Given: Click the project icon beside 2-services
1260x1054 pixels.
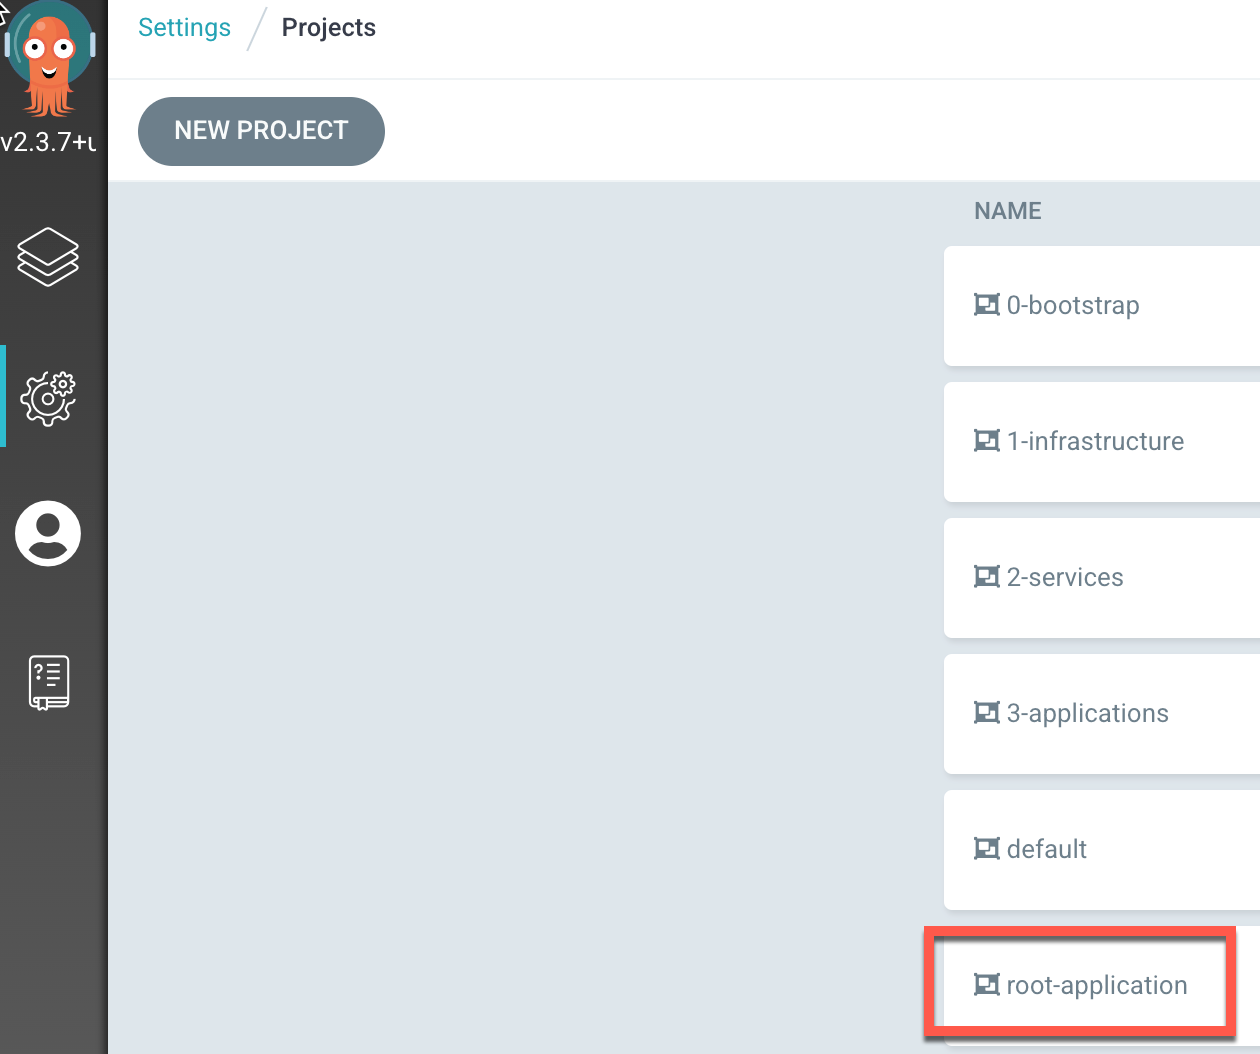Looking at the screenshot, I should tap(987, 576).
